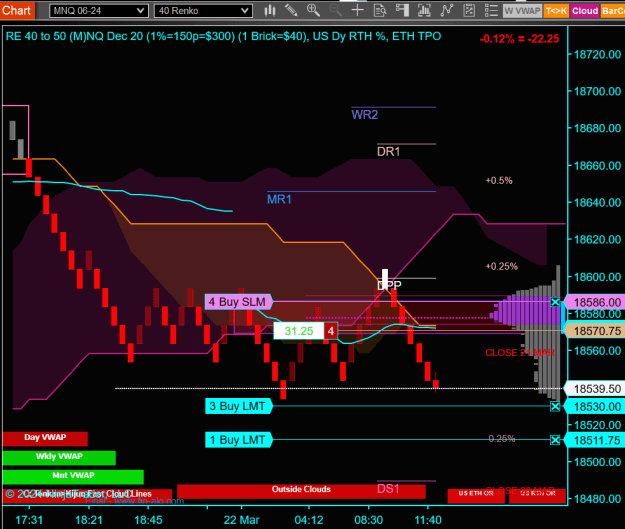Open the MNQ 06-24 instrument dropdown
625x529 pixels.
pos(99,11)
